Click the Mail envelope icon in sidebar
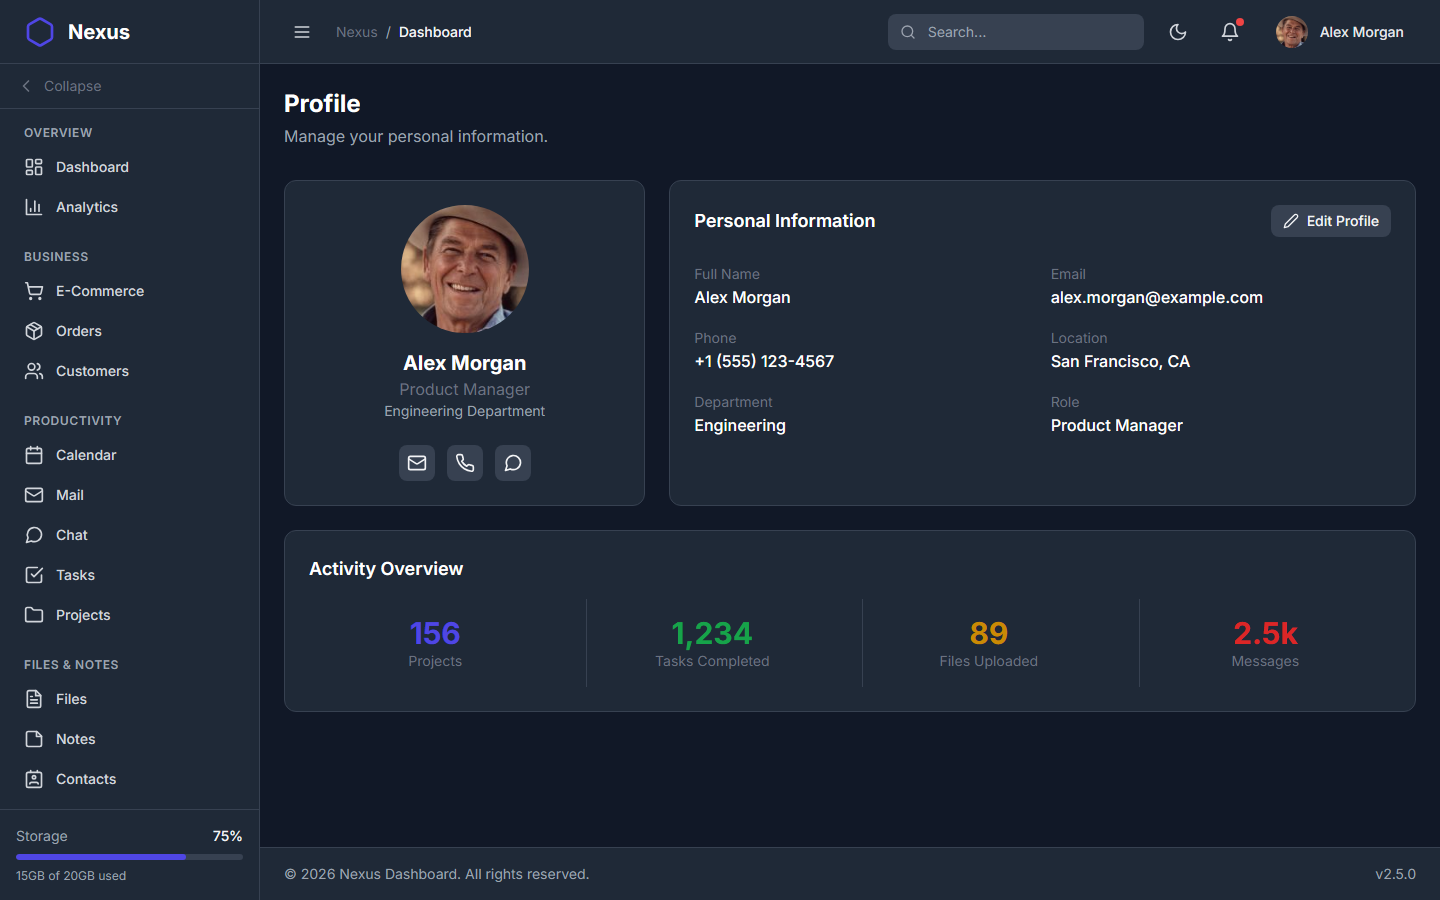 click(34, 495)
